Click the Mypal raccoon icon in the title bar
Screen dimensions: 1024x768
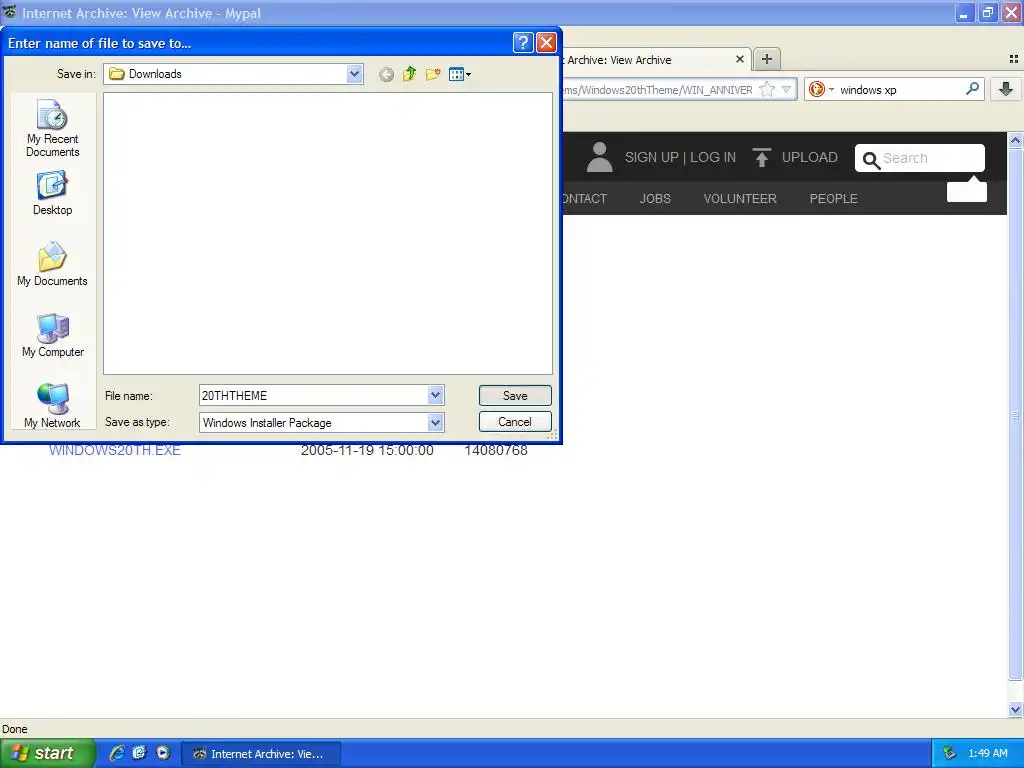(9, 12)
